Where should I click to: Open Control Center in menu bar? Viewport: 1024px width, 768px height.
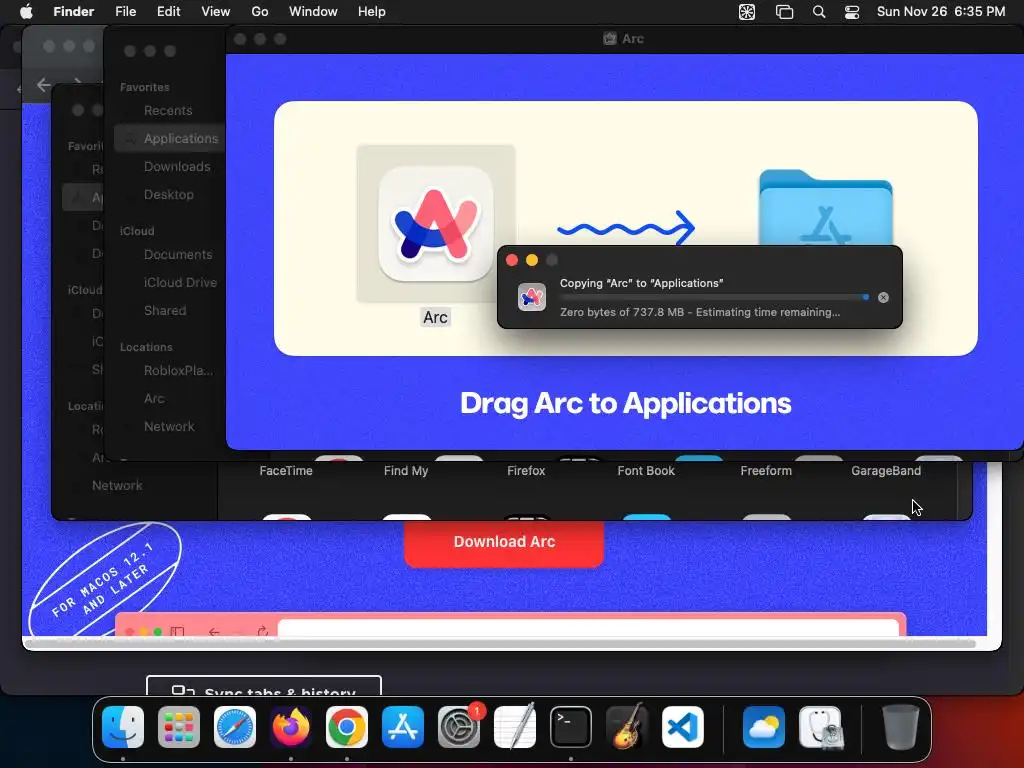tap(852, 12)
